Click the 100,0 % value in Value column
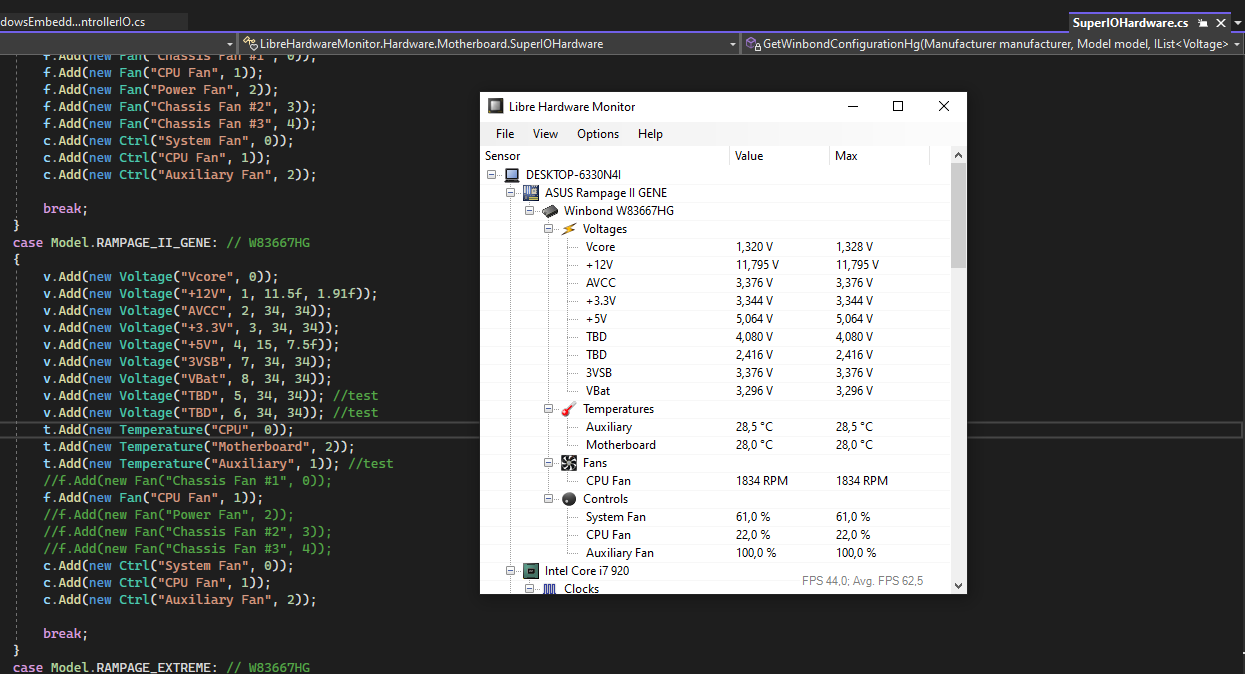Image resolution: width=1245 pixels, height=674 pixels. (x=756, y=553)
